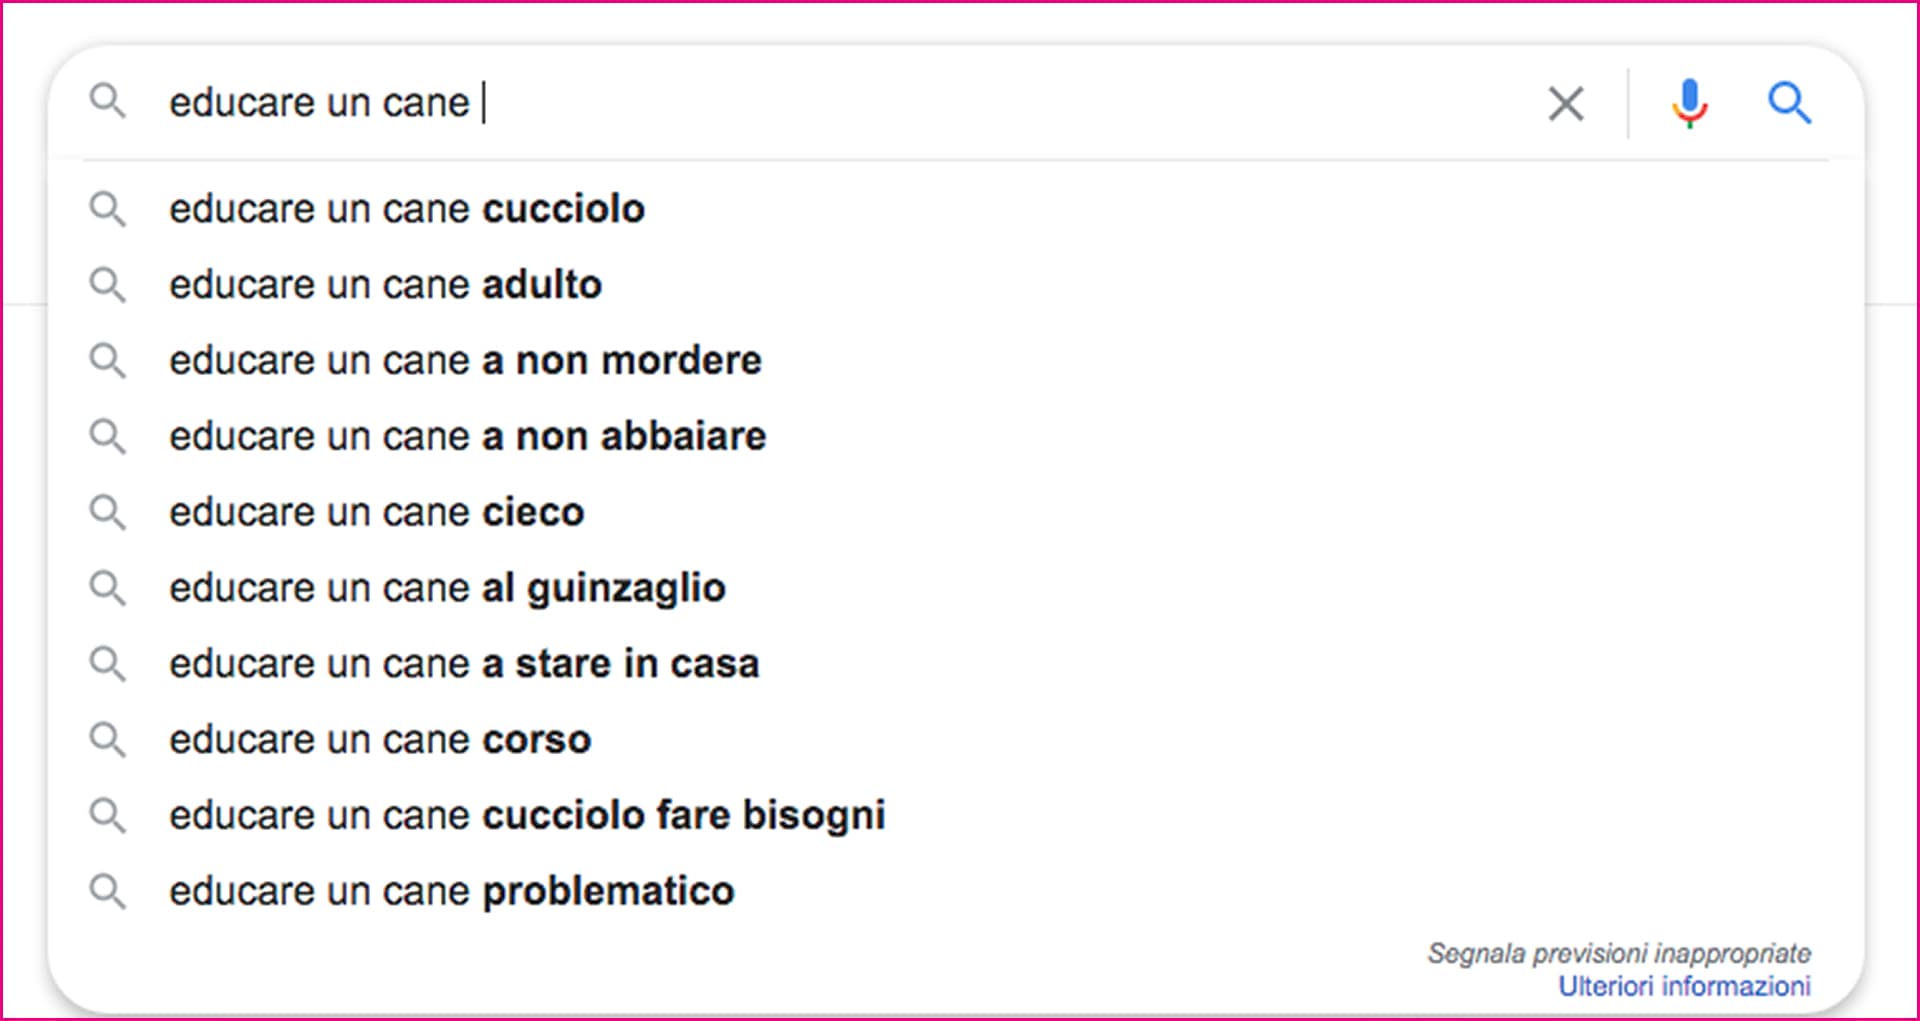
Task: Select suggestion 'educare un cane cucciolo'
Action: (x=407, y=209)
